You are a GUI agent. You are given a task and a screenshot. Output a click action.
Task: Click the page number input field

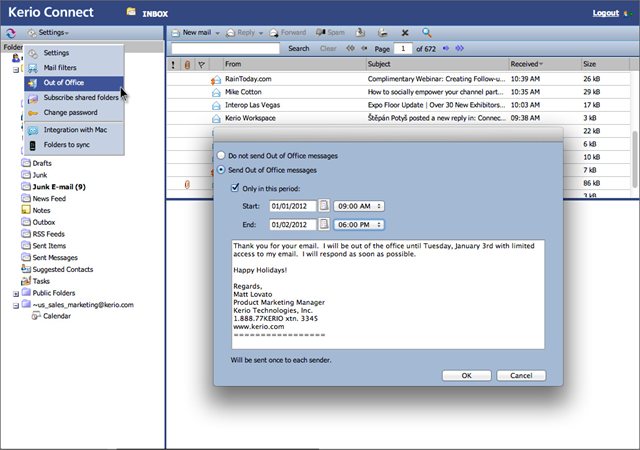(x=403, y=48)
